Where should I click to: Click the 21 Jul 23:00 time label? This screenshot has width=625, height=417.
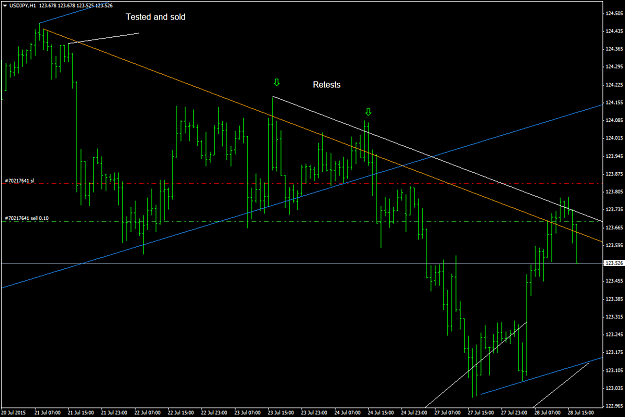pos(114,413)
